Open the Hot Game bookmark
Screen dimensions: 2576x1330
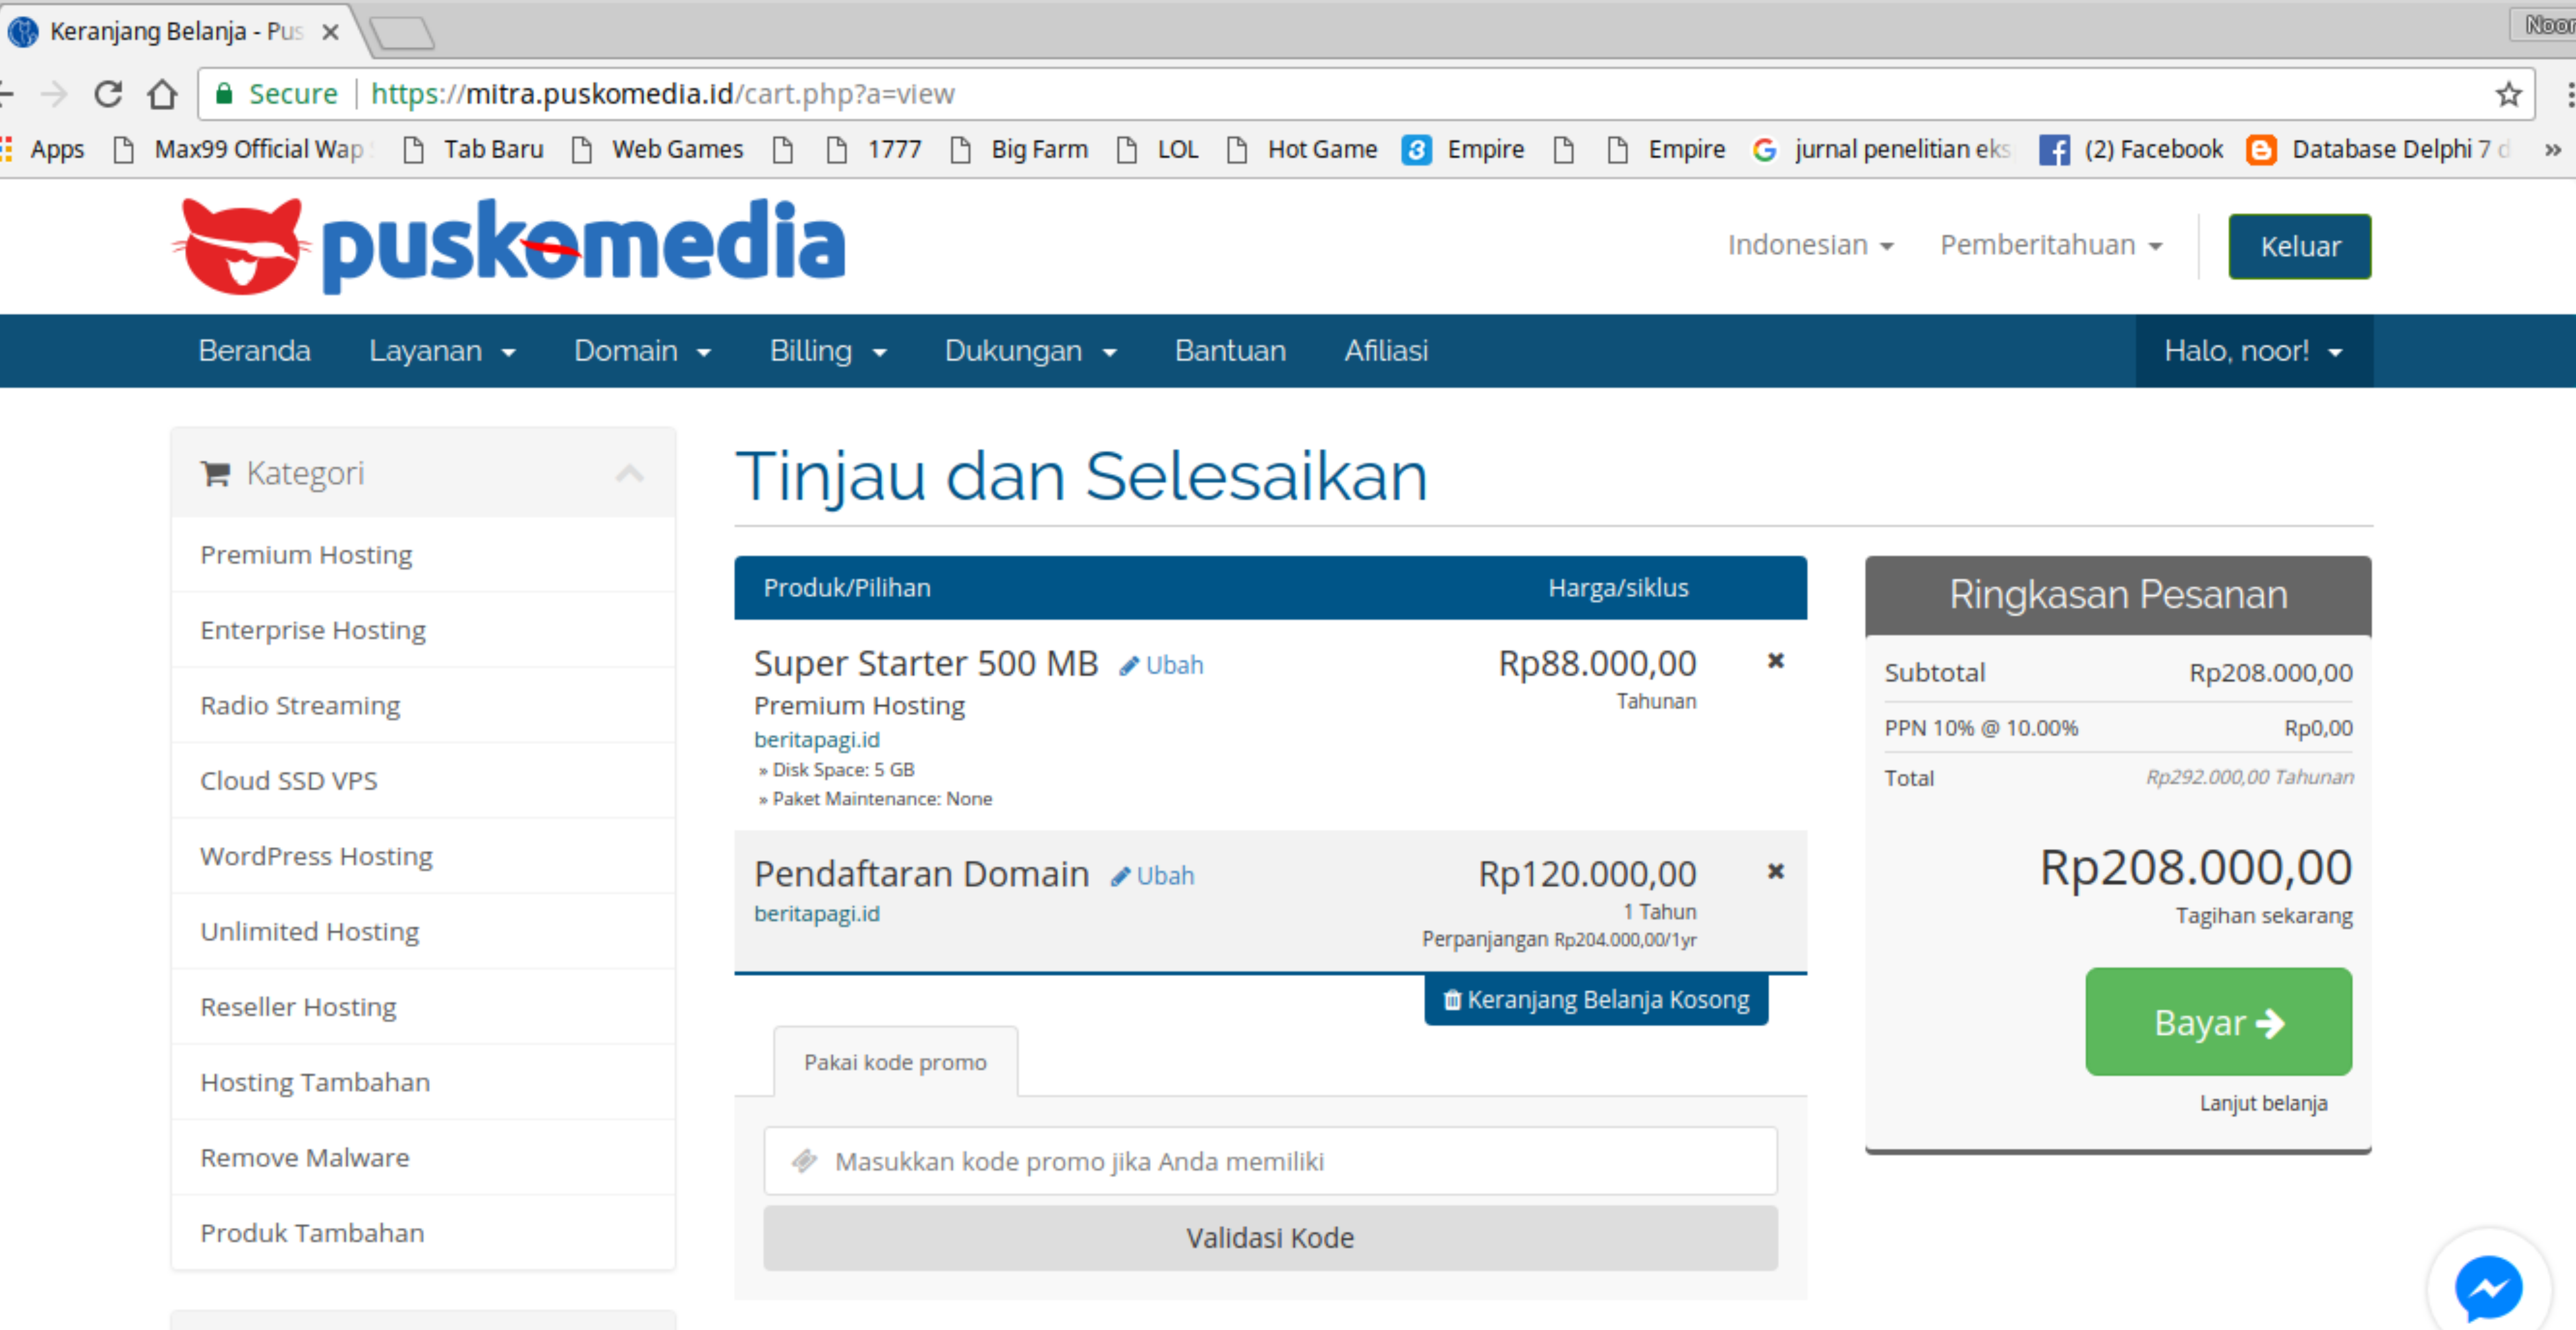click(1302, 149)
